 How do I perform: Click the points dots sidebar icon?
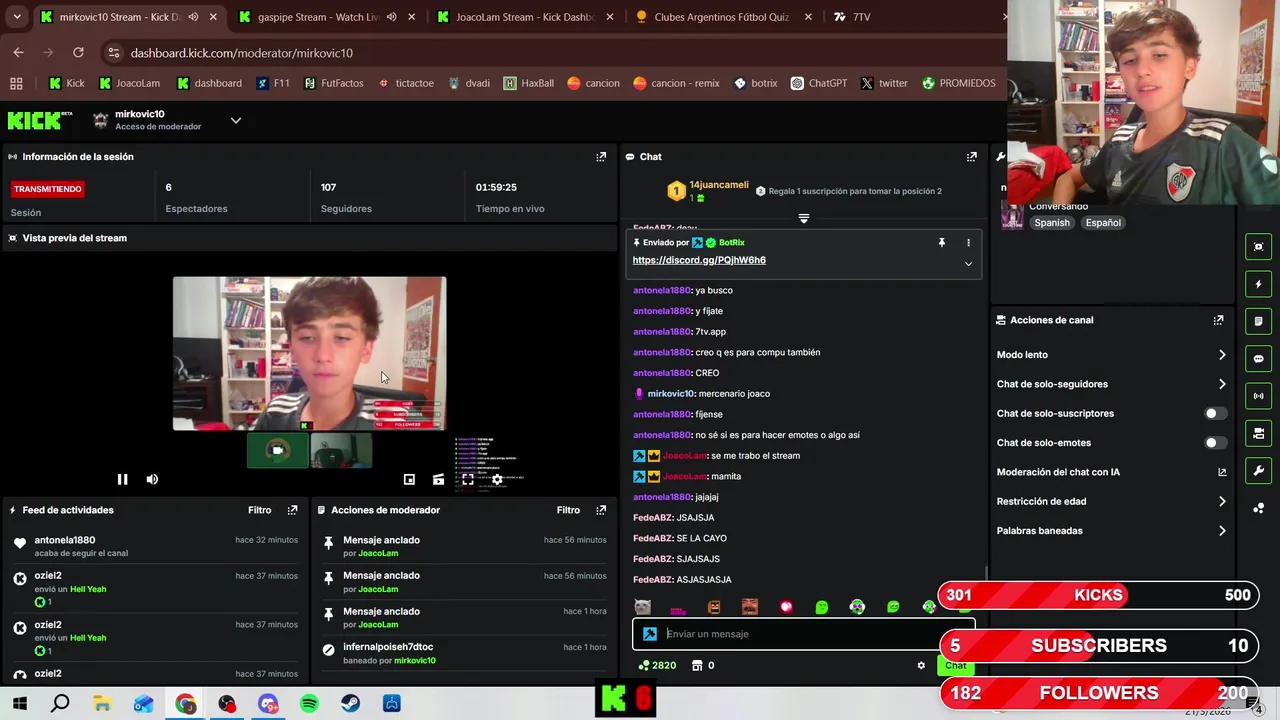1259,508
